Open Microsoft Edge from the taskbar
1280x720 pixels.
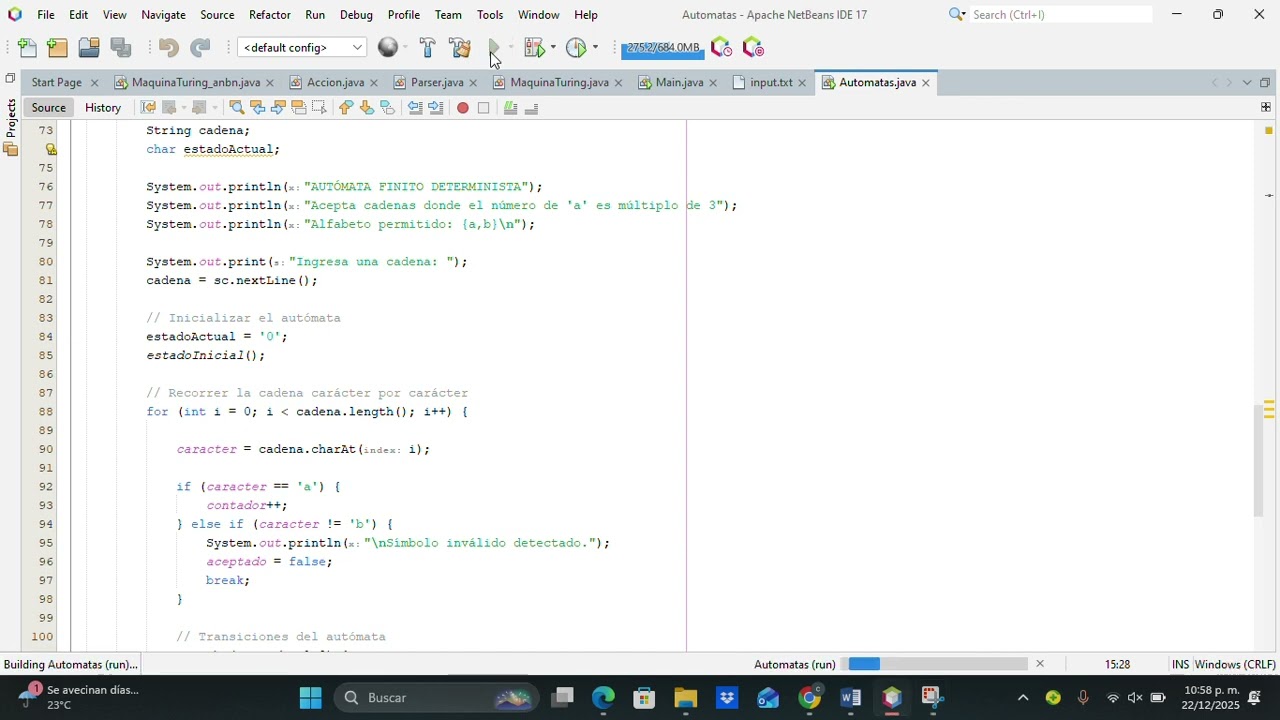[603, 697]
